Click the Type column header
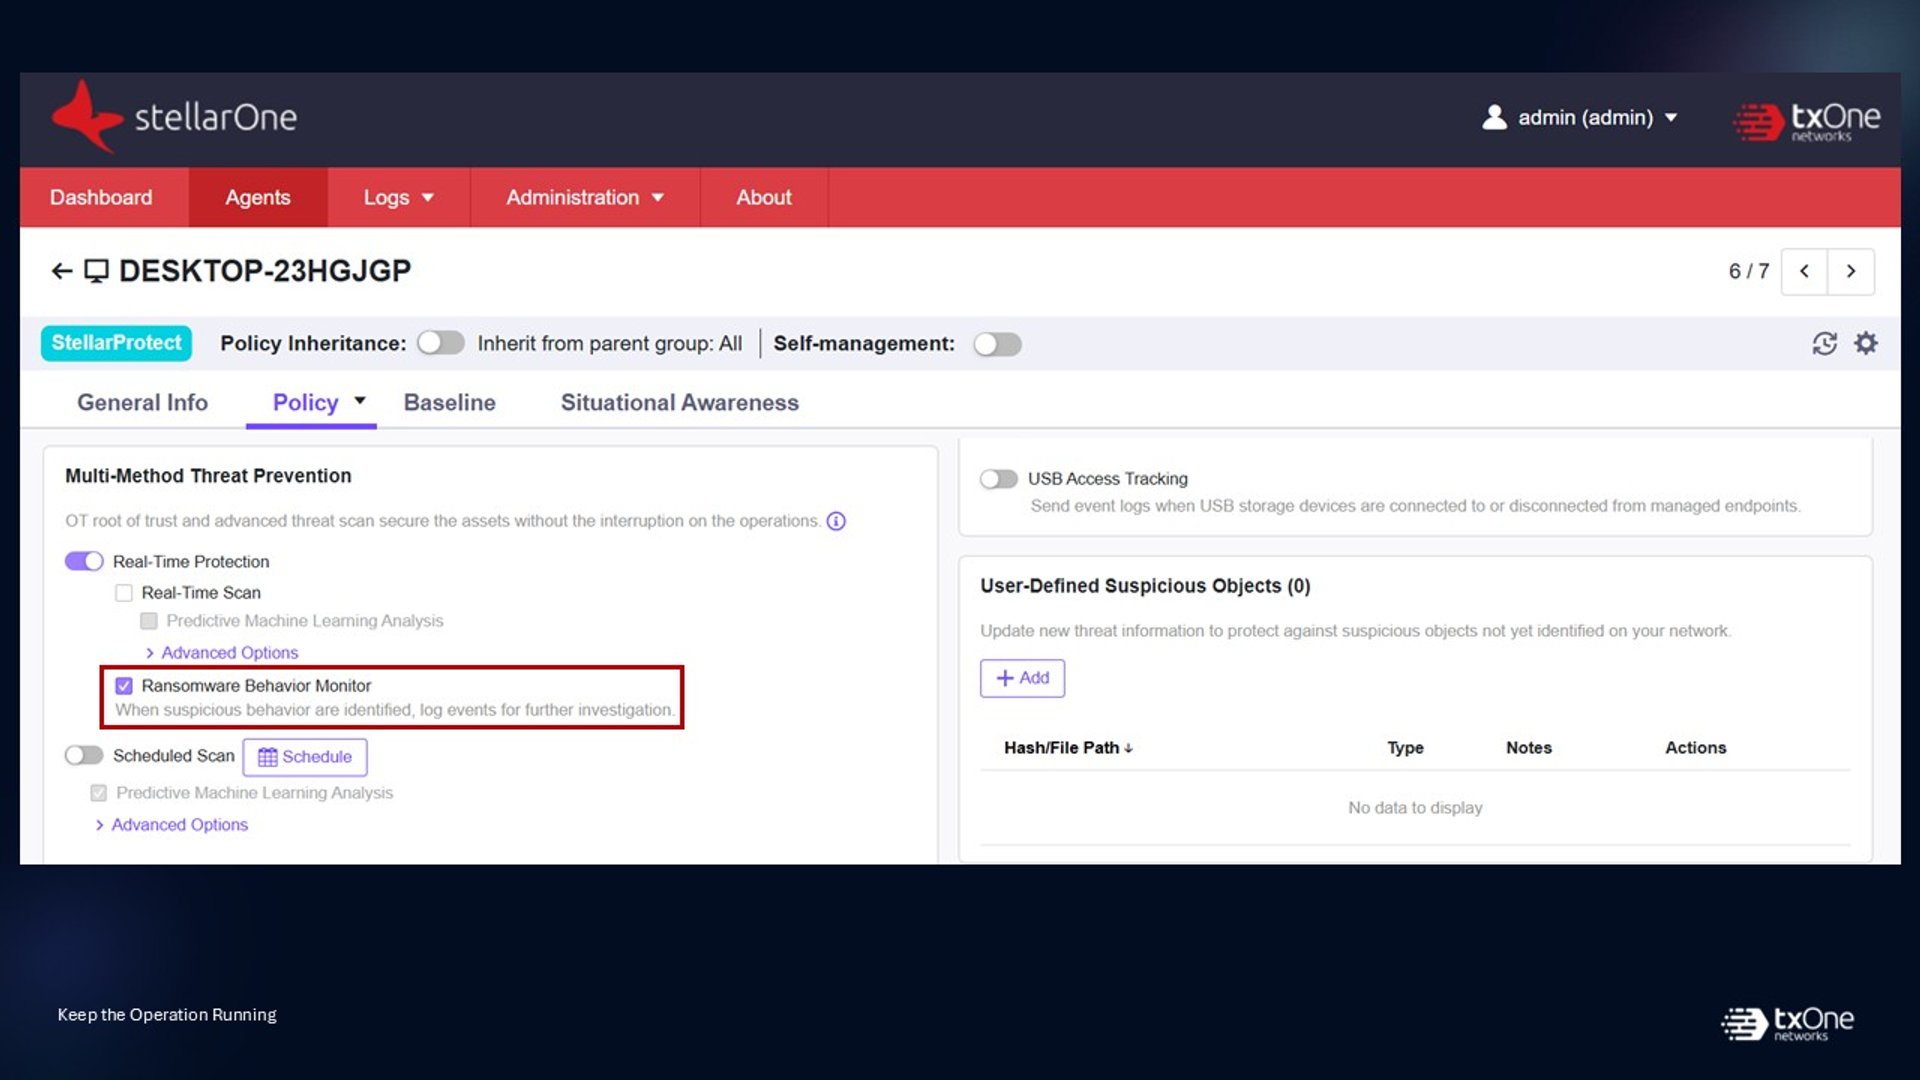This screenshot has width=1920, height=1080. [x=1405, y=748]
